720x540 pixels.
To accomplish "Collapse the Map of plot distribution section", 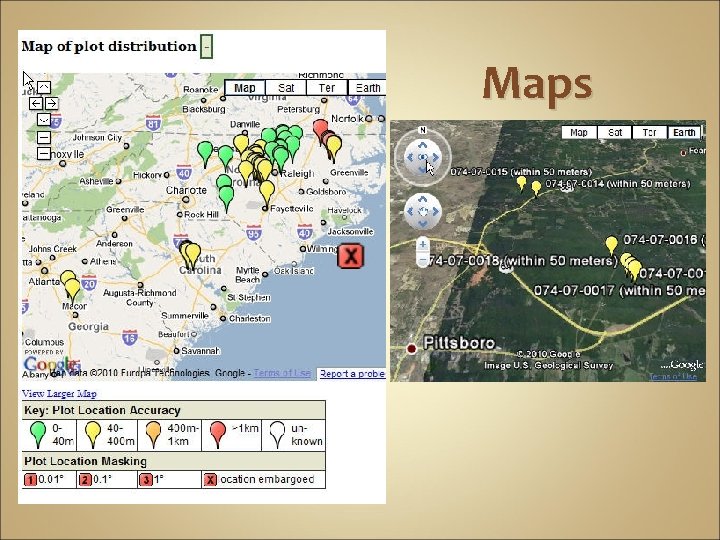I will pyautogui.click(x=206, y=46).
